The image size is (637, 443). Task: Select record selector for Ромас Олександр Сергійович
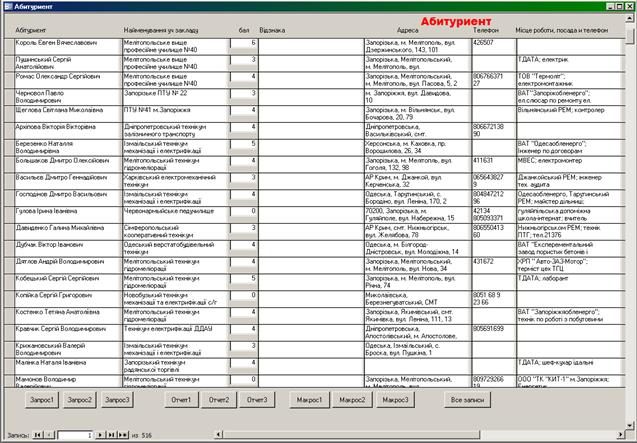pos(9,80)
